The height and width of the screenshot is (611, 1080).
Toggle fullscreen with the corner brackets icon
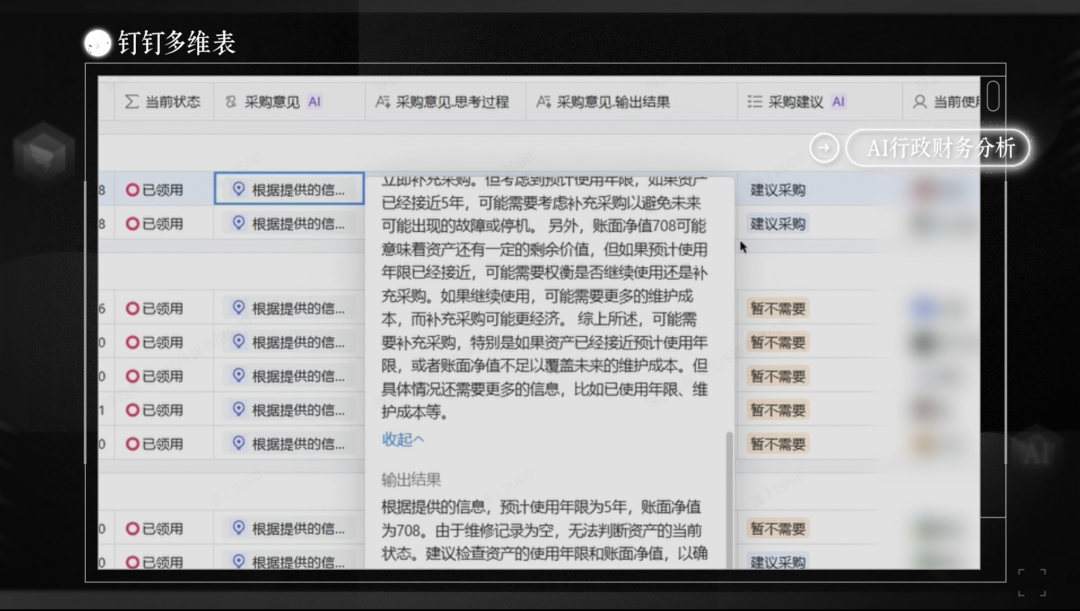pyautogui.click(x=1032, y=582)
